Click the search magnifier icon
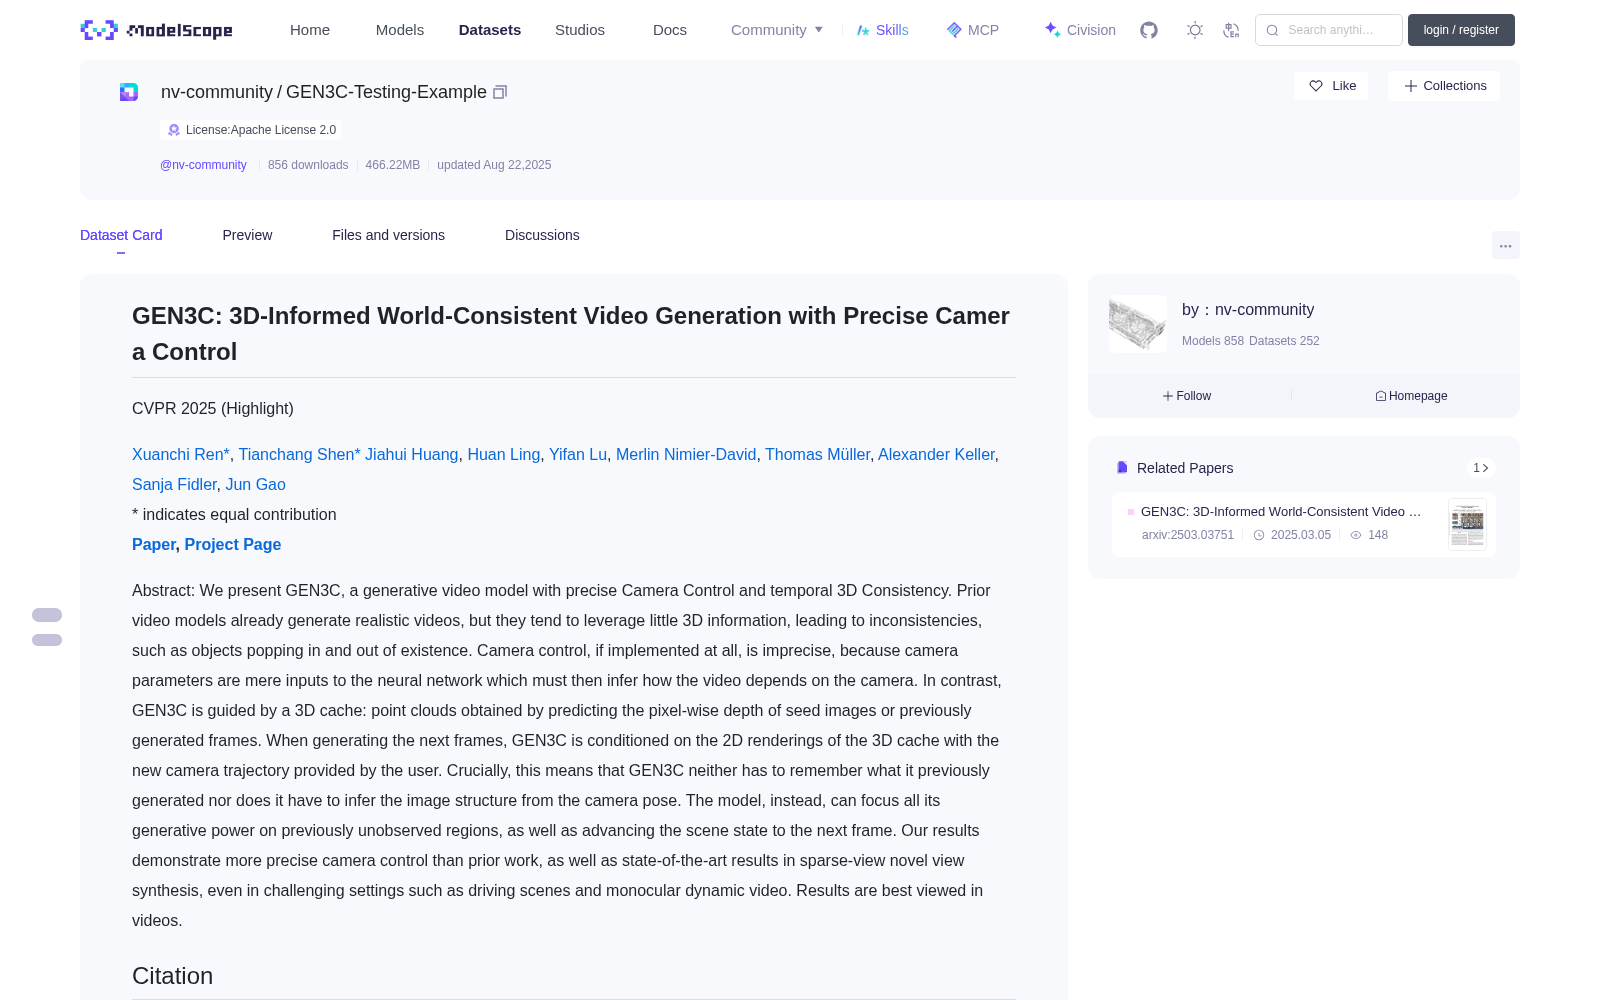 point(1272,30)
